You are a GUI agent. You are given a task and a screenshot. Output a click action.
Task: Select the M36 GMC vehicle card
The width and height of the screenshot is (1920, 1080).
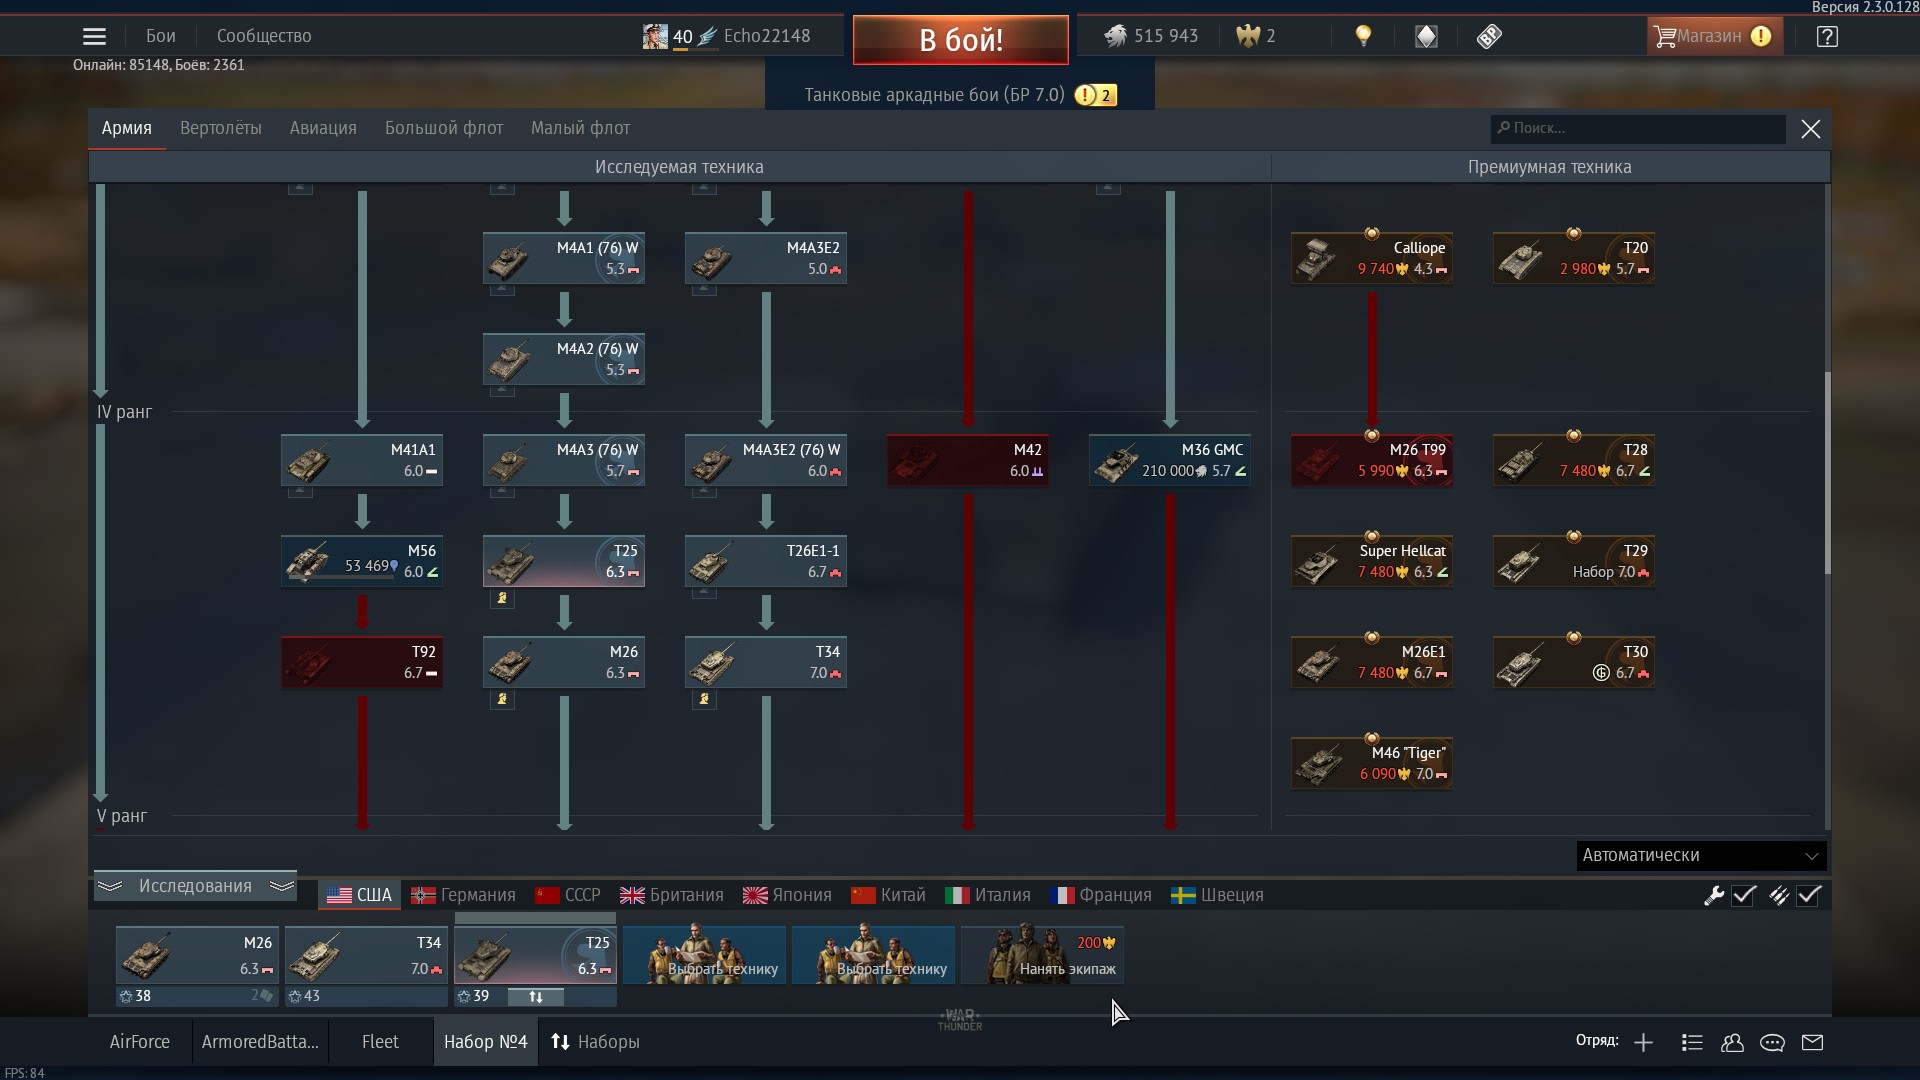pyautogui.click(x=1170, y=461)
